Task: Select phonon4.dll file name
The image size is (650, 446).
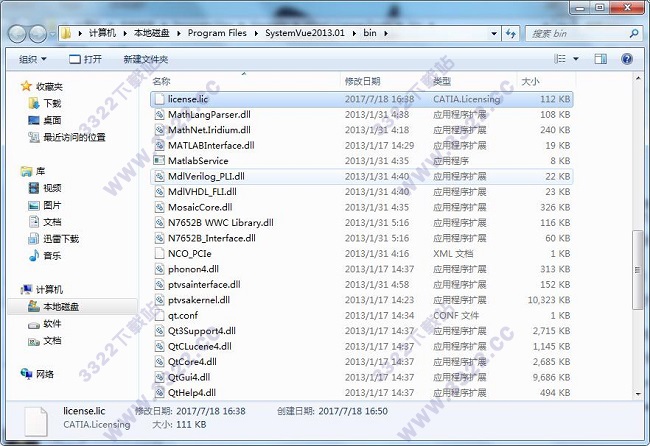Action: pyautogui.click(x=193, y=269)
